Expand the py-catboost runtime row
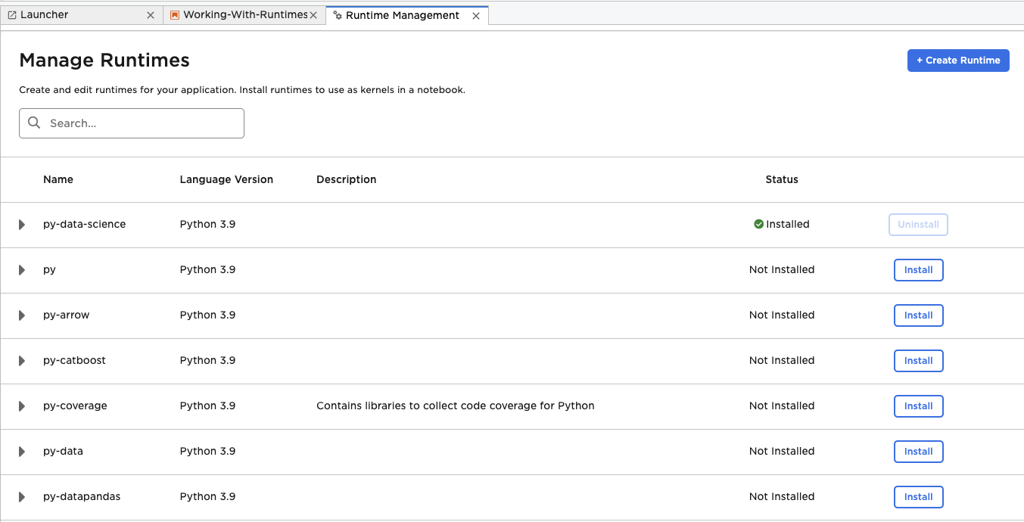Image resolution: width=1024 pixels, height=522 pixels. coord(22,360)
